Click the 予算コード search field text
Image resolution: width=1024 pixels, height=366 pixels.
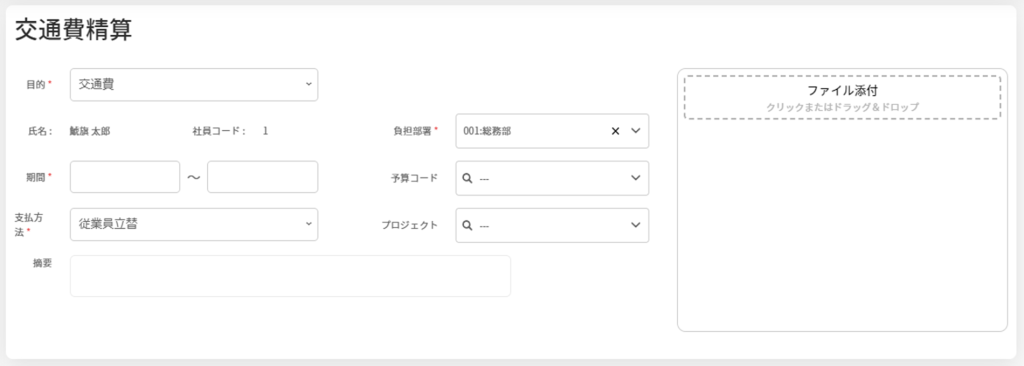point(485,178)
